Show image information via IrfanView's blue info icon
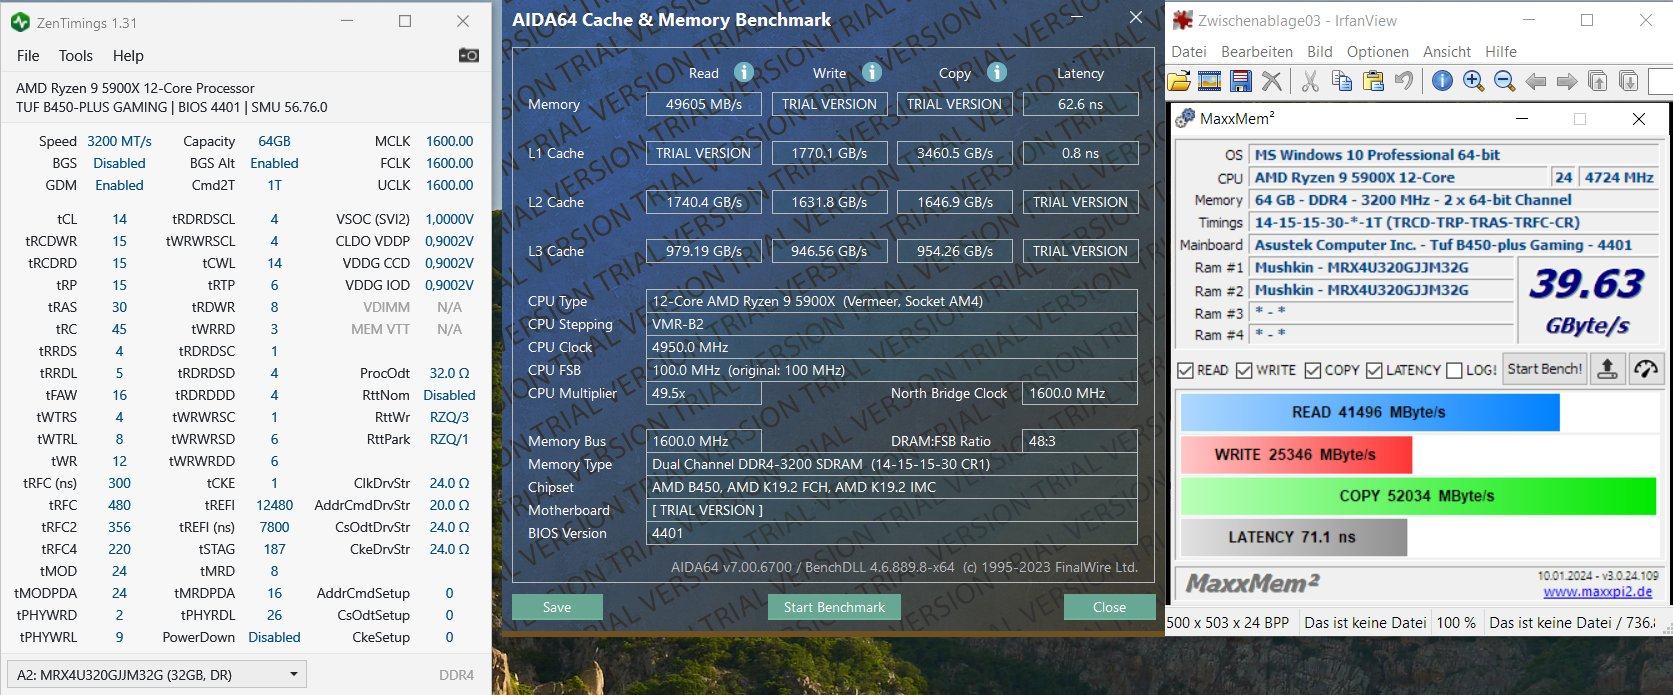Viewport: 1673px width, 695px height. pyautogui.click(x=1442, y=81)
